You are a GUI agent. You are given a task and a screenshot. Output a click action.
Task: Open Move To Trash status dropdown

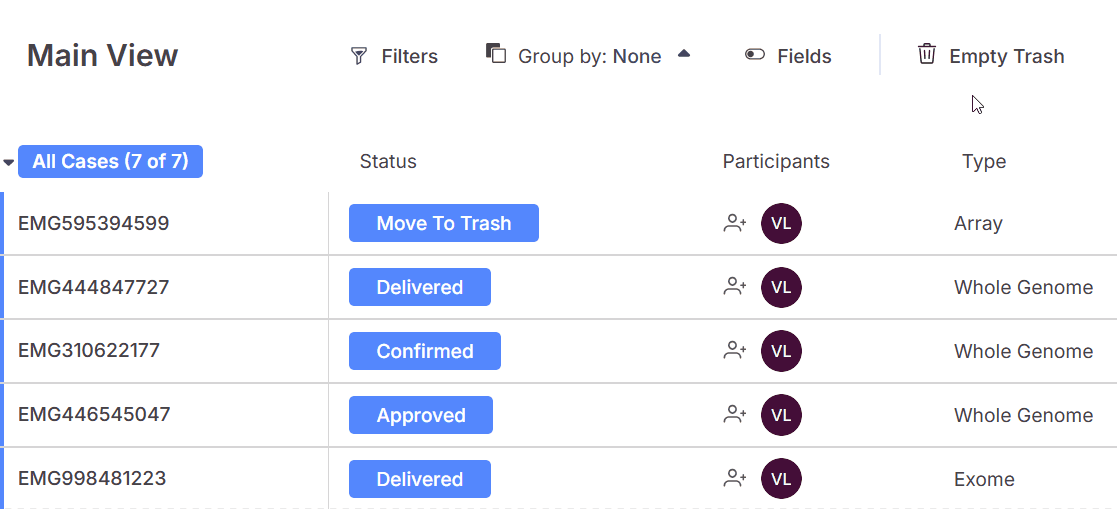[443, 223]
